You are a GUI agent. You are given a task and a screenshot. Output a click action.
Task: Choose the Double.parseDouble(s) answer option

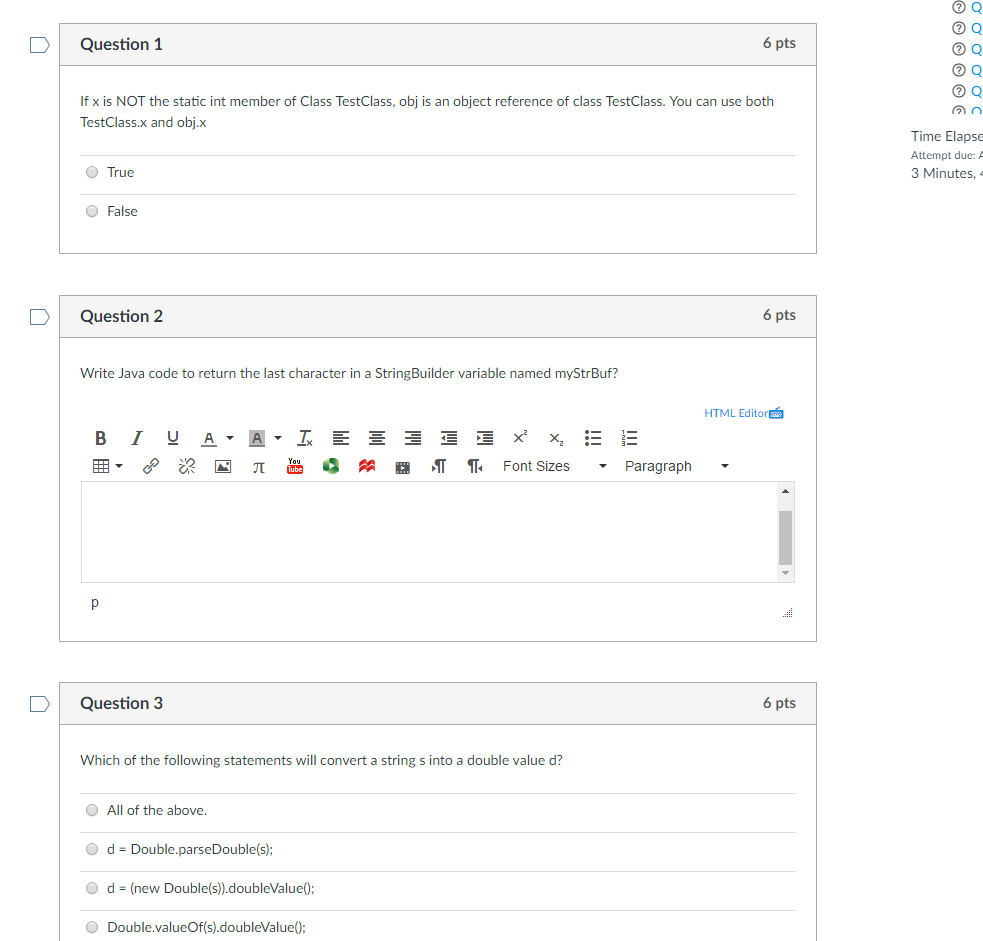pyautogui.click(x=92, y=849)
